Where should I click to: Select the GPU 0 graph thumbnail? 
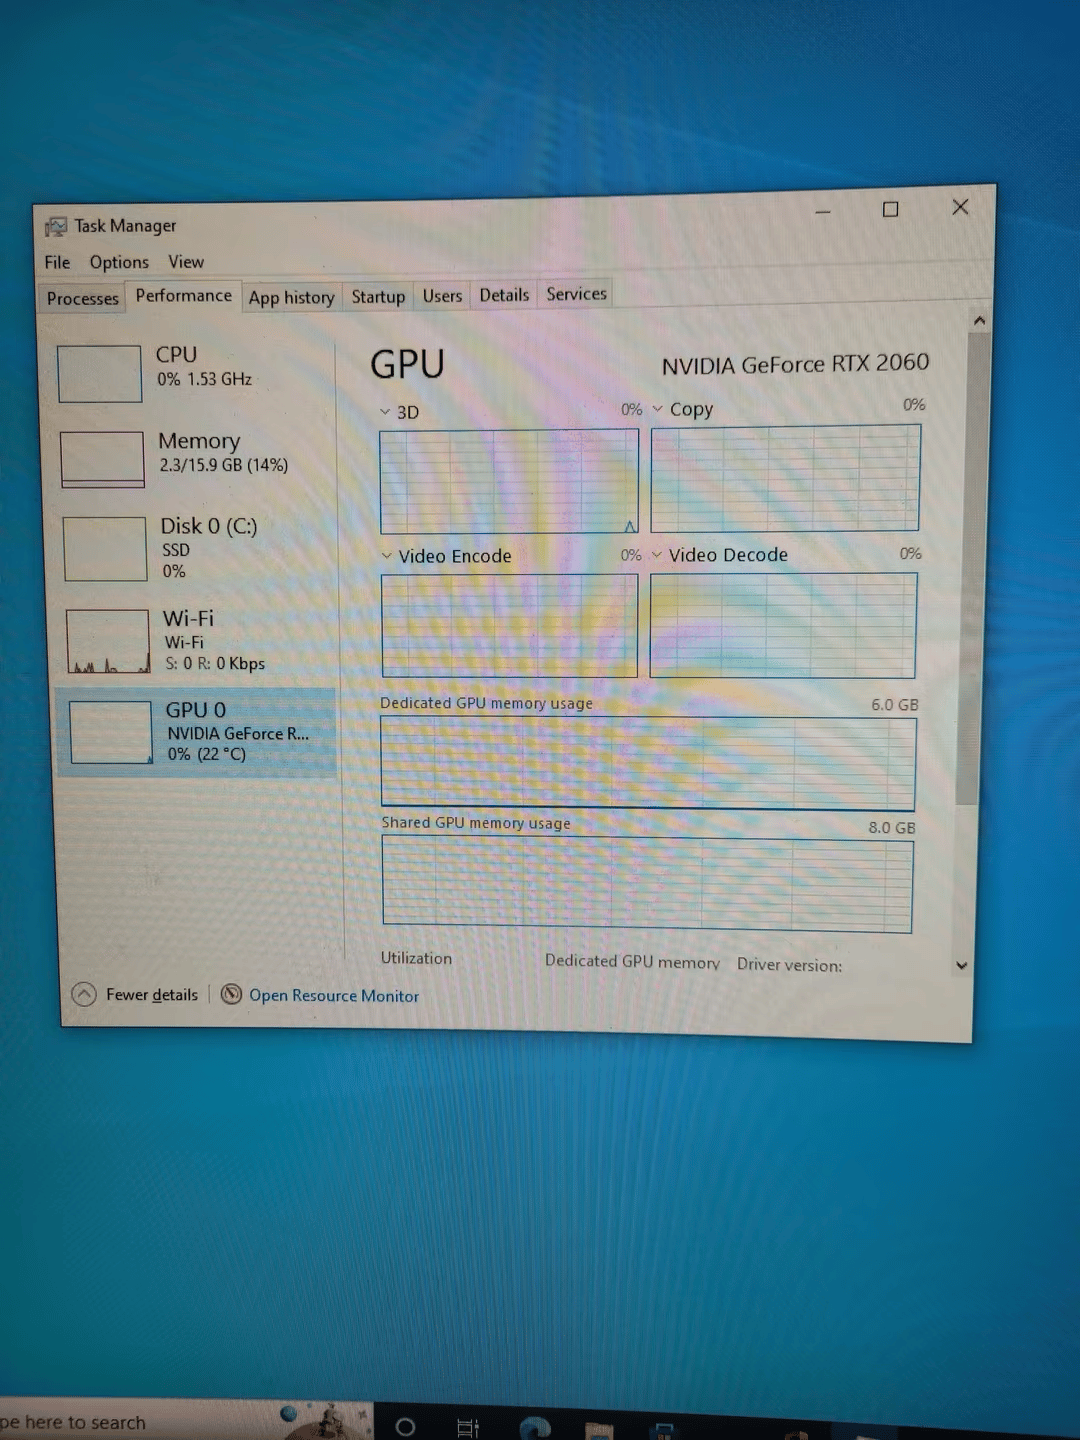[111, 732]
